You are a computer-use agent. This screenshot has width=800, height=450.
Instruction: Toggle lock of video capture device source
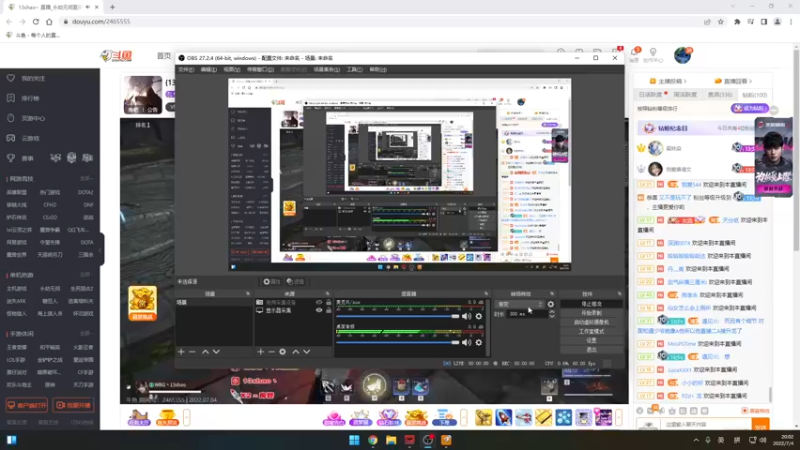coord(329,303)
